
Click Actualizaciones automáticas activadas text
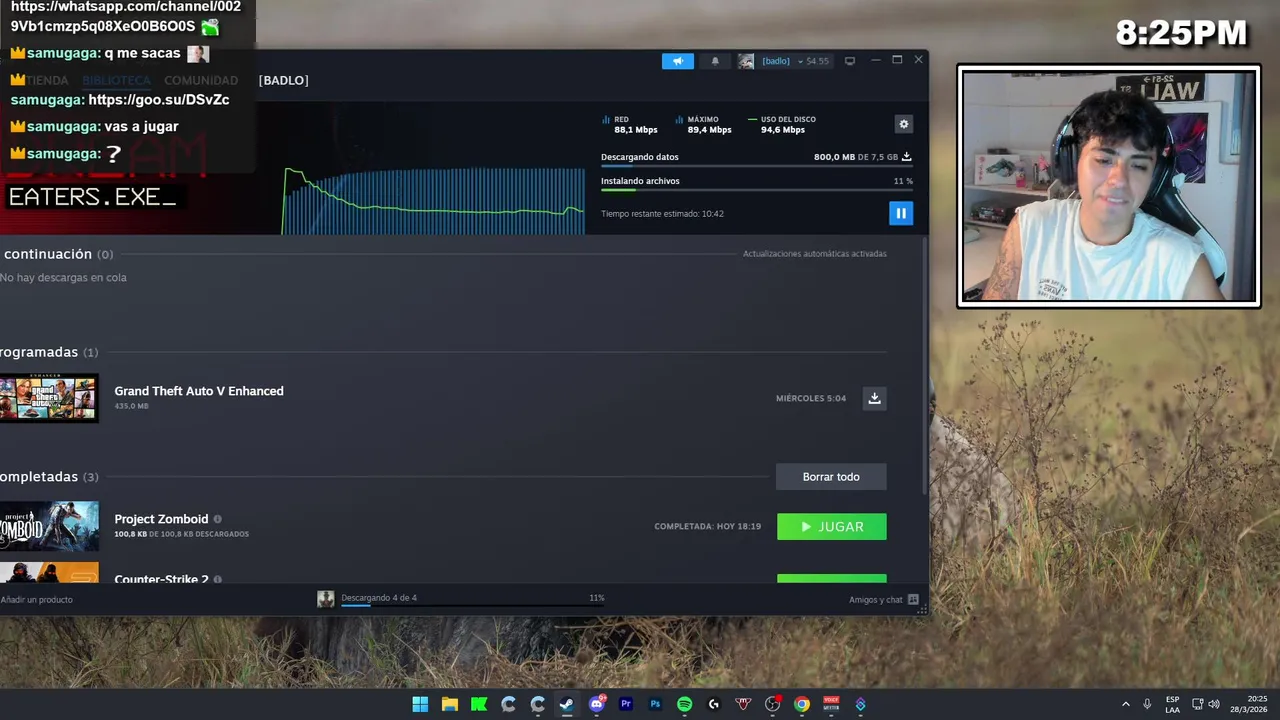pos(814,254)
